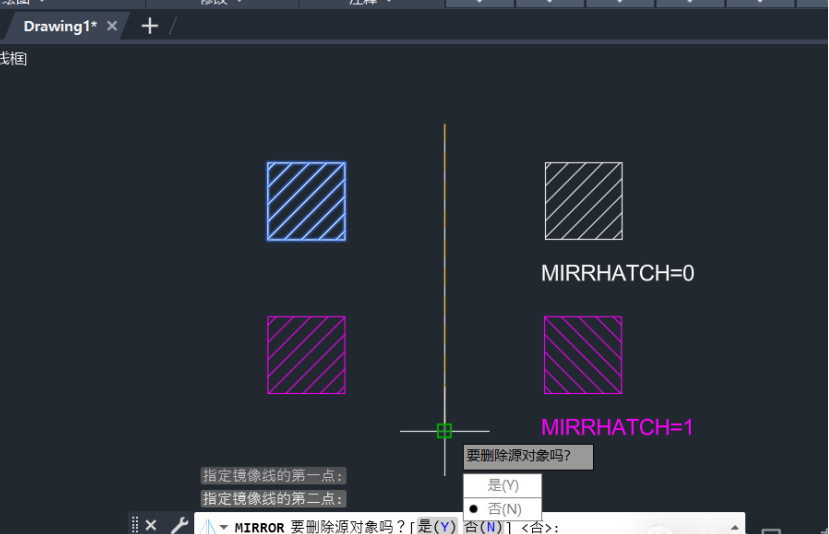Click the magenta MIRRHATCH=1 text label
The width and height of the screenshot is (829, 534).
coord(617,427)
